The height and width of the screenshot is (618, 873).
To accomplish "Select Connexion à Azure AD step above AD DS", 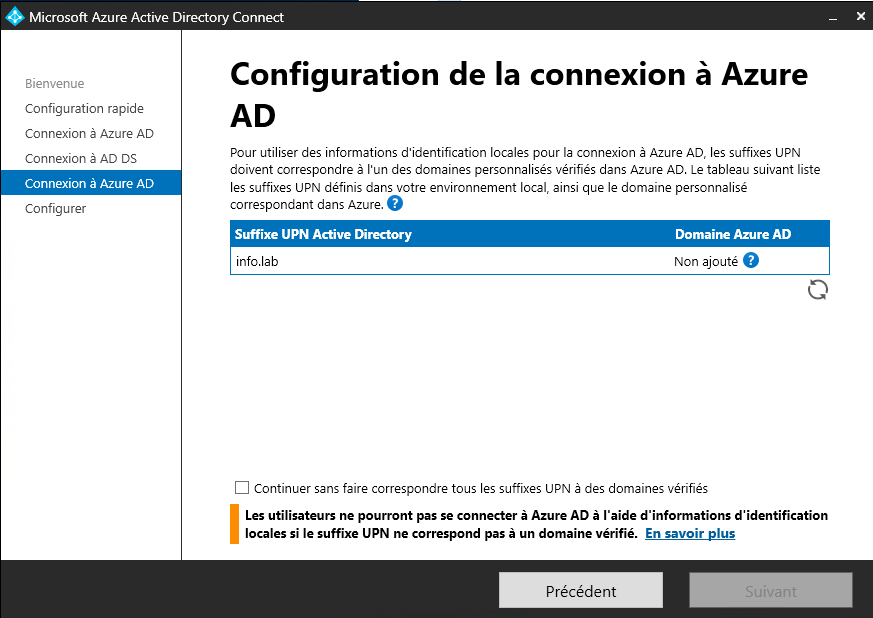I will 89,134.
